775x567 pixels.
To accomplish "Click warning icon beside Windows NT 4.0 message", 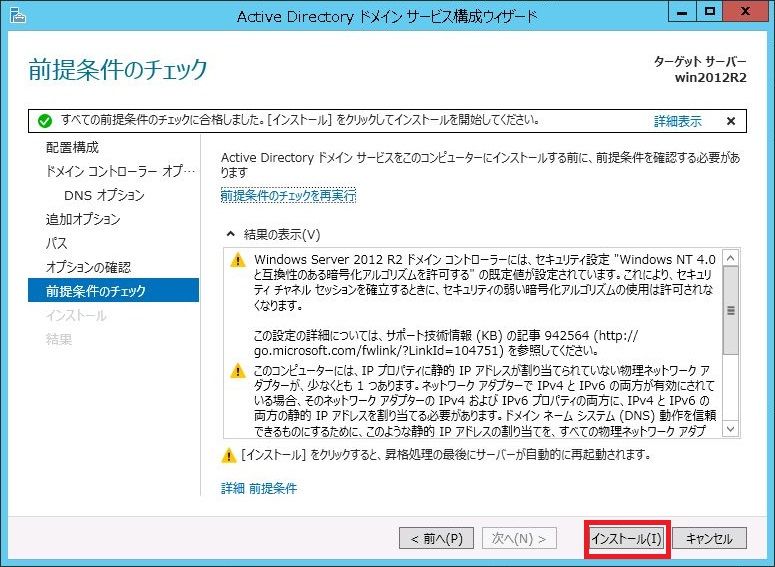I will (238, 260).
